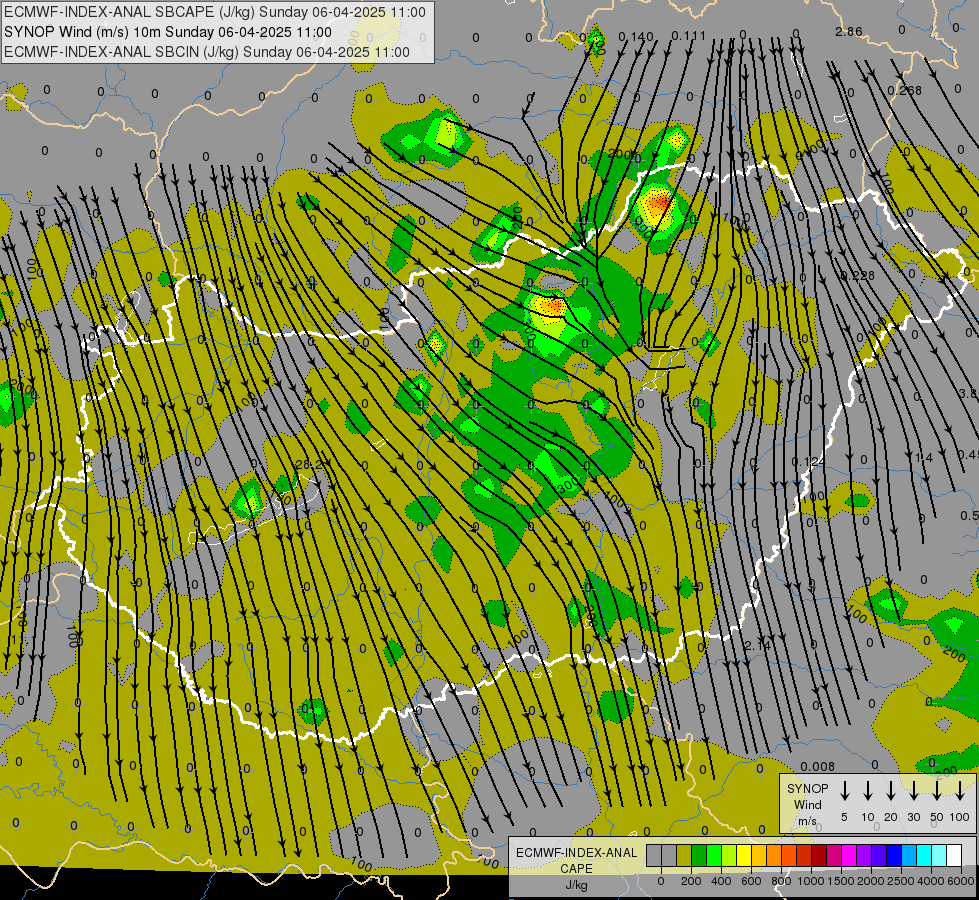This screenshot has width=979, height=900.
Task: Click the 800 tick label on the CAPE scale
Action: [x=781, y=881]
